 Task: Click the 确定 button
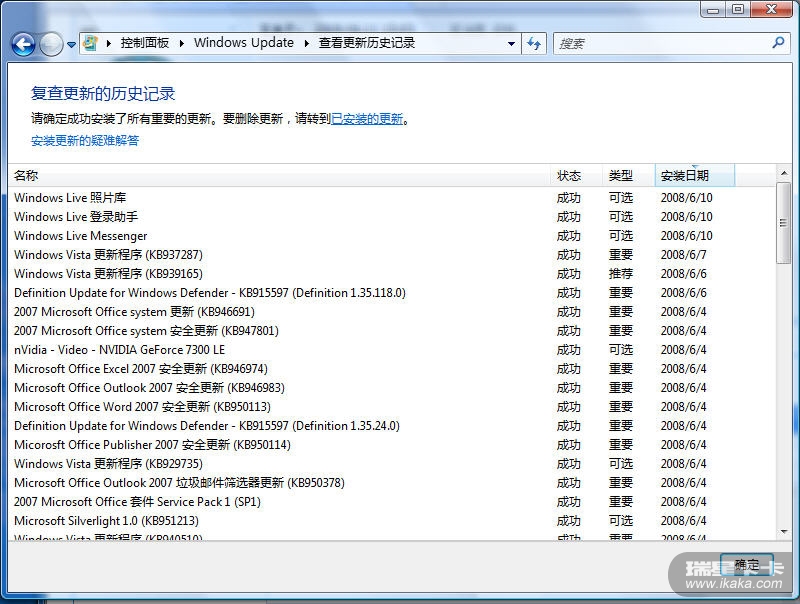pos(747,565)
